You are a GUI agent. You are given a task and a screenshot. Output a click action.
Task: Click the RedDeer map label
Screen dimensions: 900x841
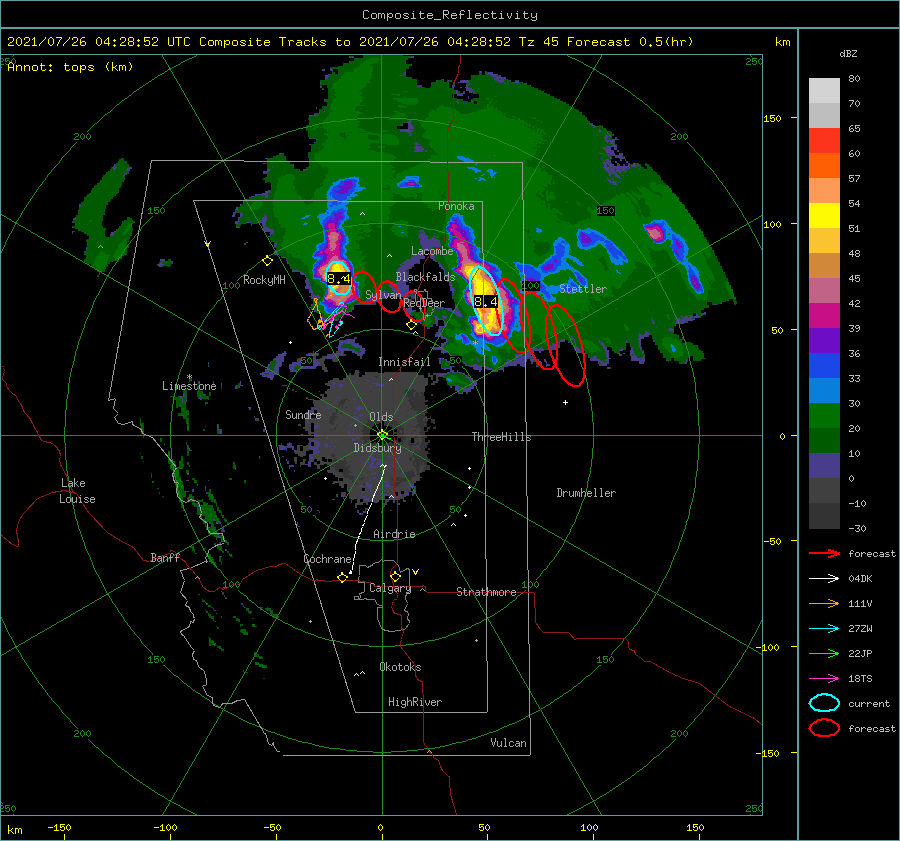pos(424,303)
